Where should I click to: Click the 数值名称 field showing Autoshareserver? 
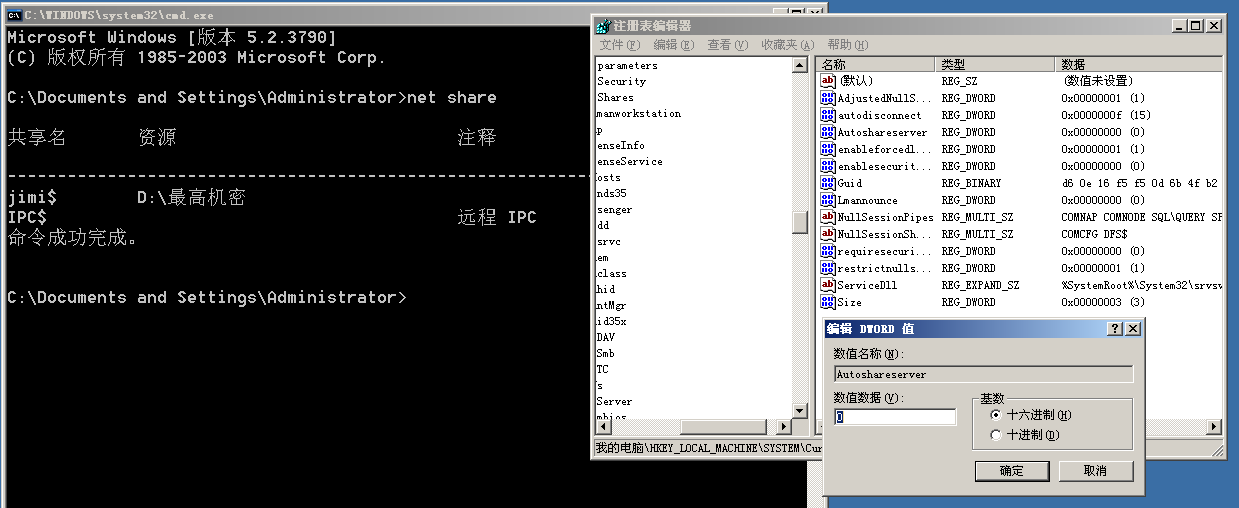(983, 374)
